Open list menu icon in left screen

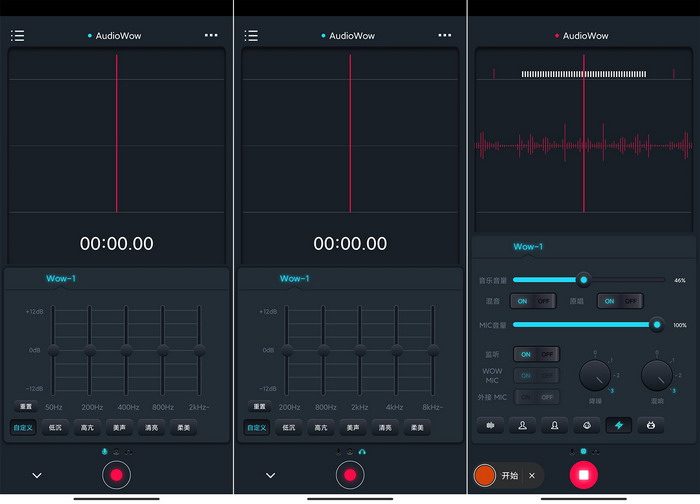click(x=17, y=36)
